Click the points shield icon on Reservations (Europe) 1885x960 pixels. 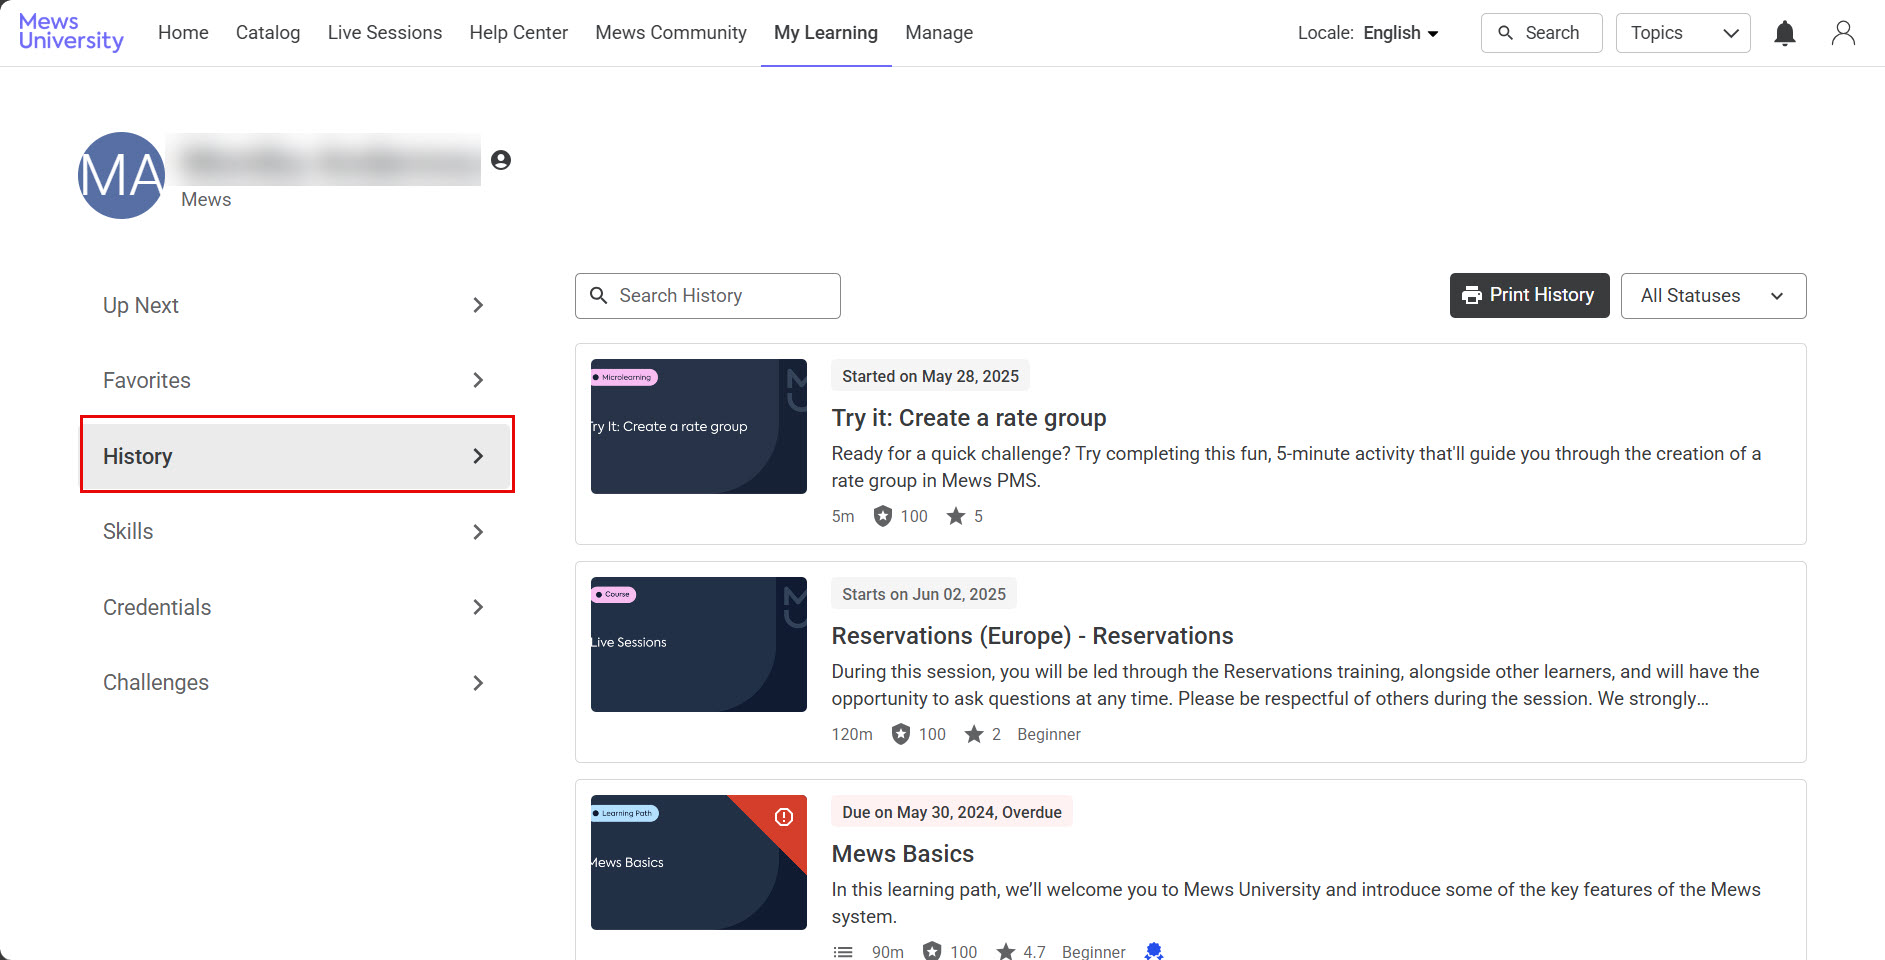901,734
